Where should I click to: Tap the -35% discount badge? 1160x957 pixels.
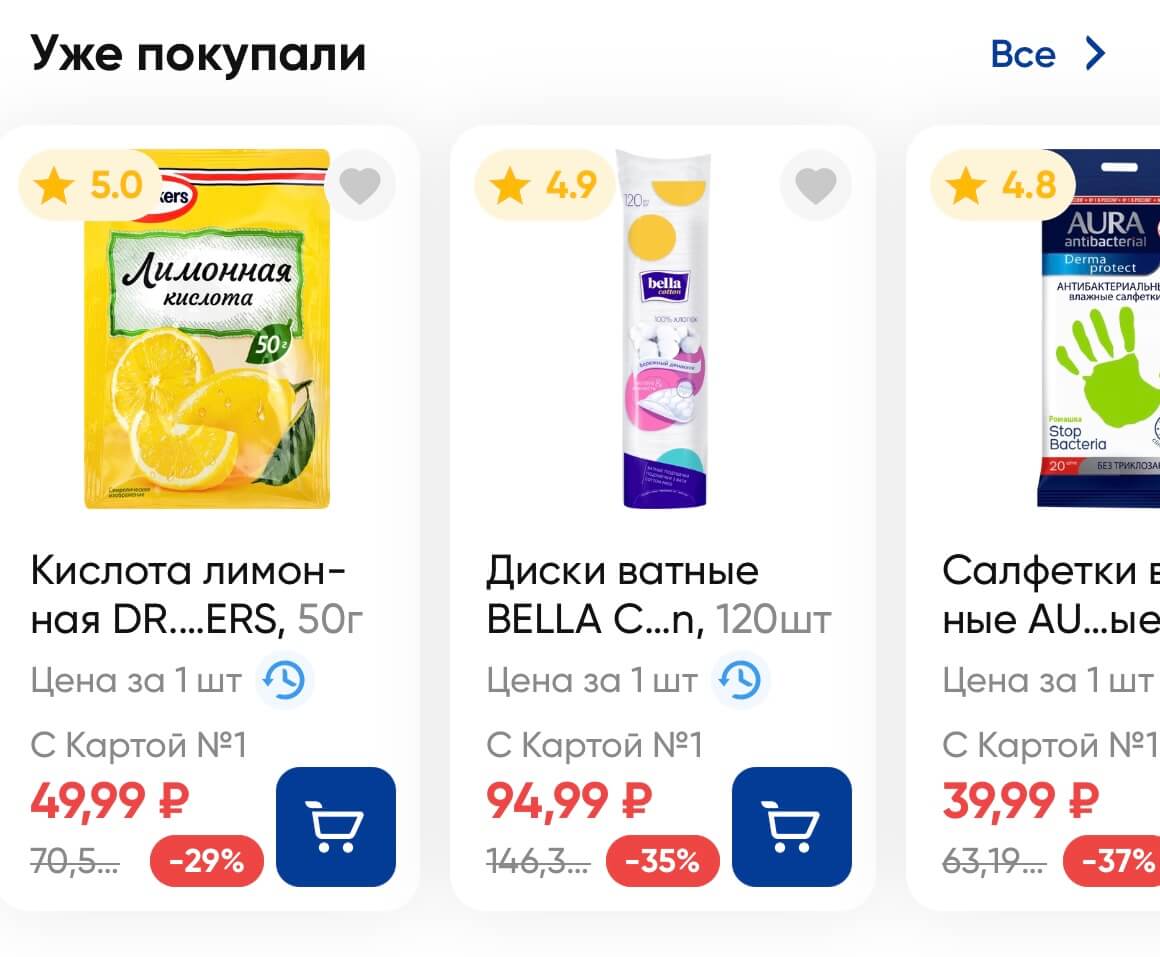tap(663, 861)
